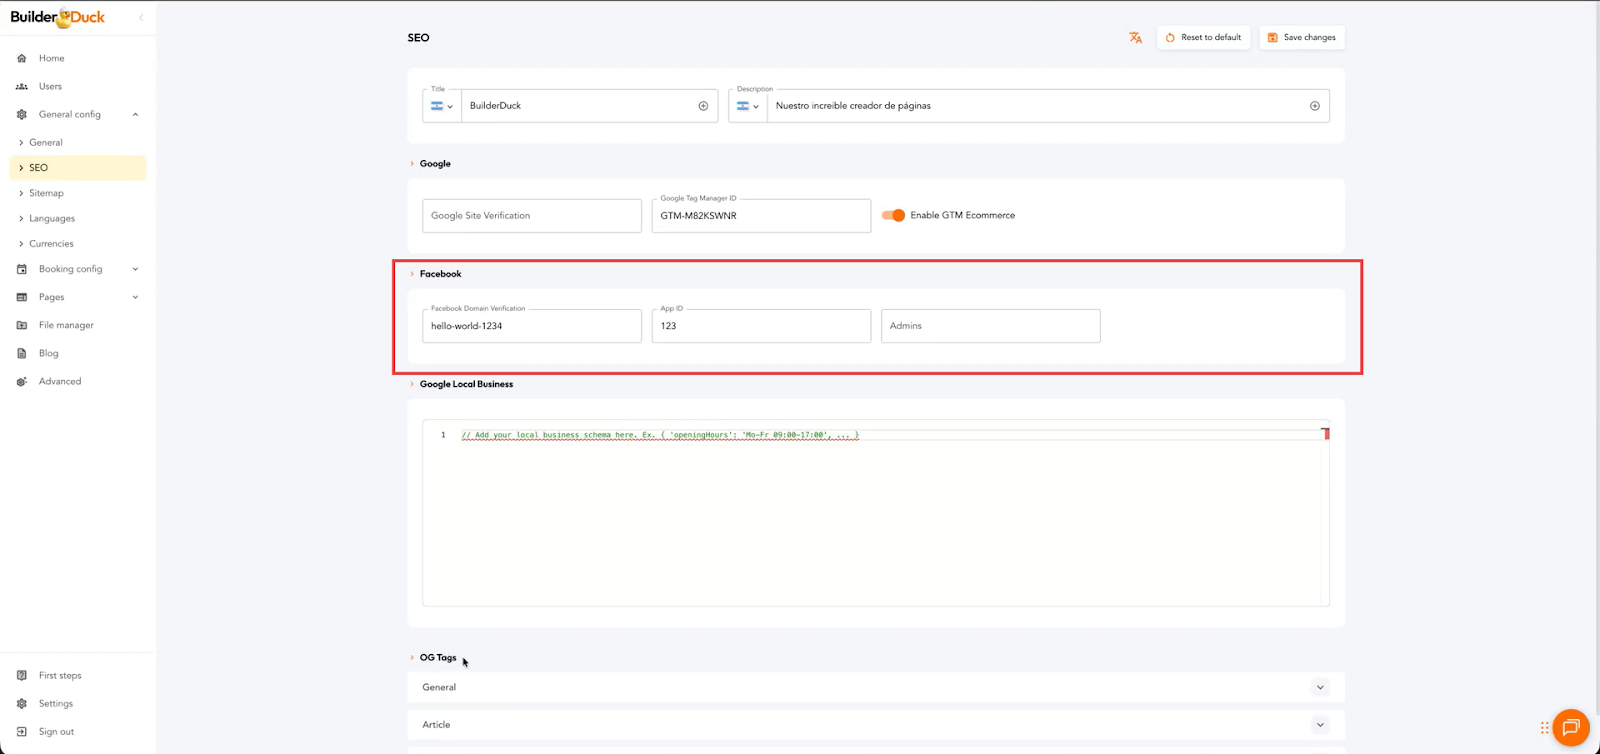This screenshot has width=1600, height=754.
Task: Click the plus icon in the Title field
Action: pos(703,106)
